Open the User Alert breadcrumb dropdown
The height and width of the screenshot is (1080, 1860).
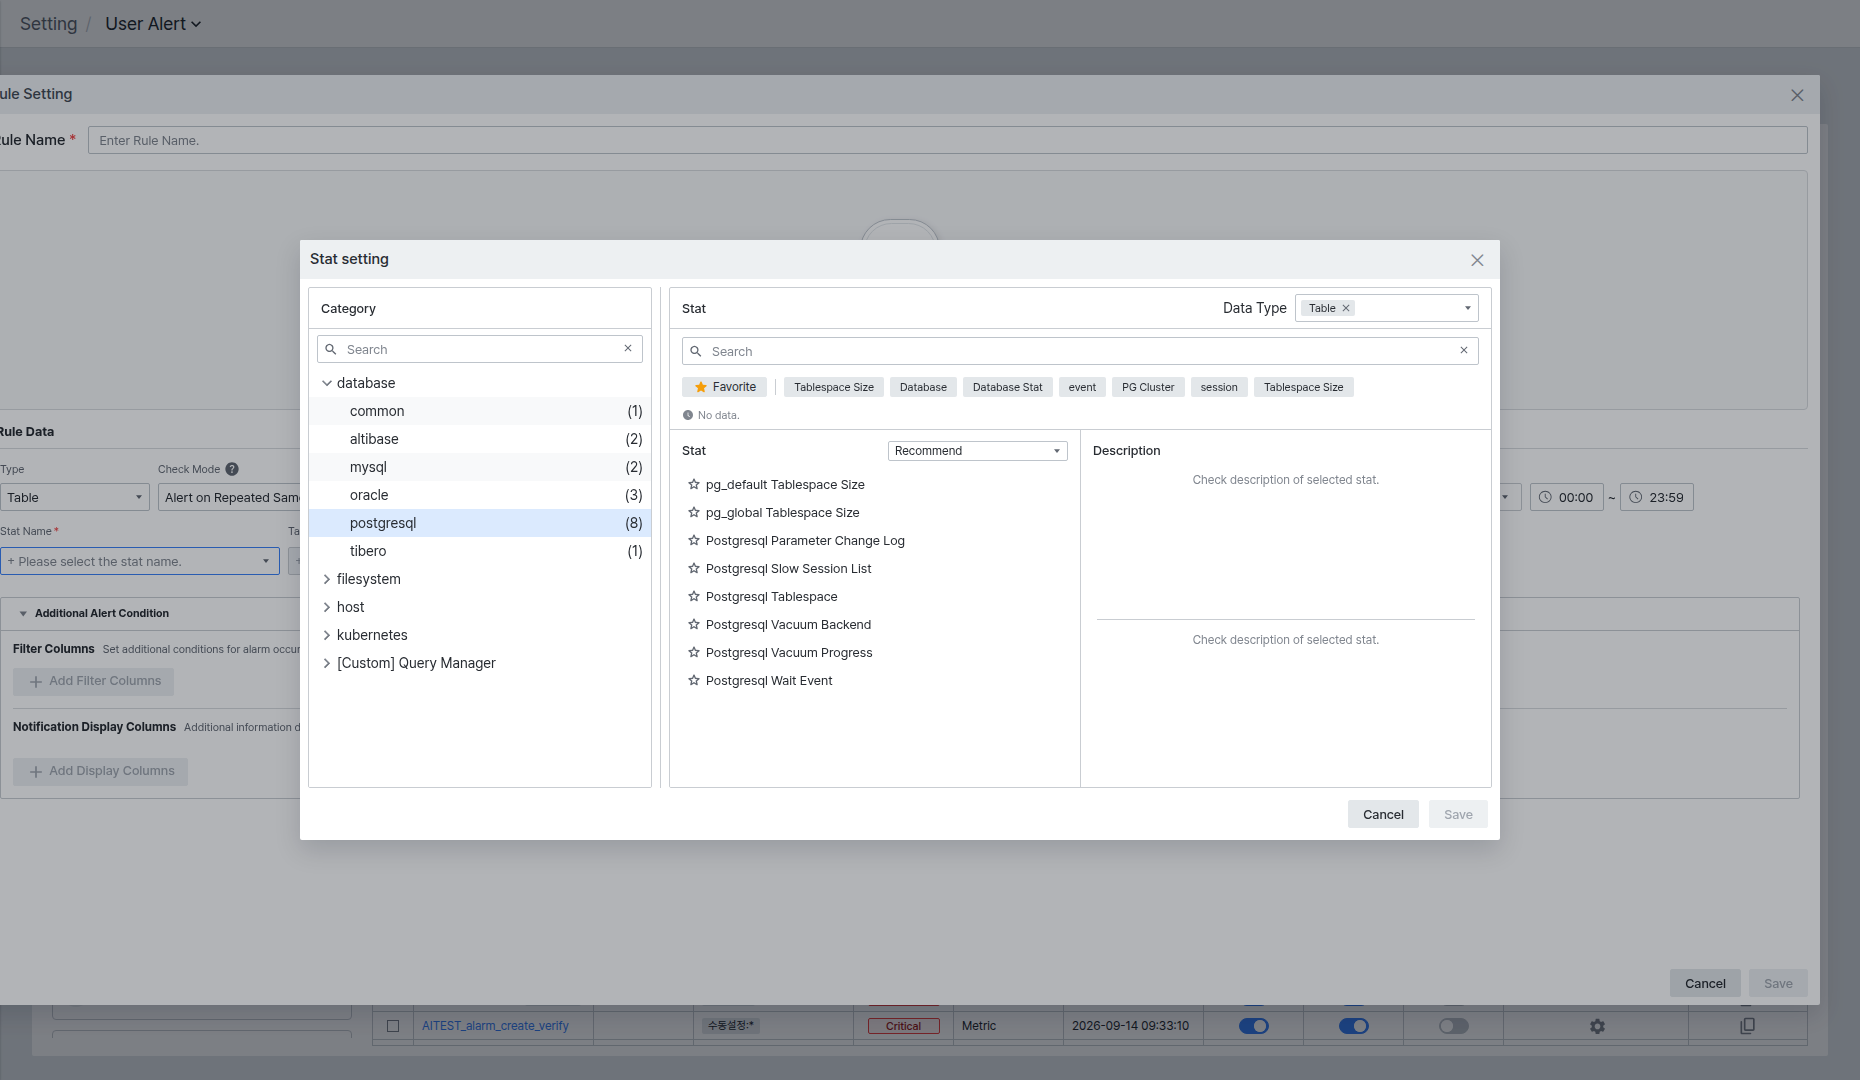(x=153, y=24)
